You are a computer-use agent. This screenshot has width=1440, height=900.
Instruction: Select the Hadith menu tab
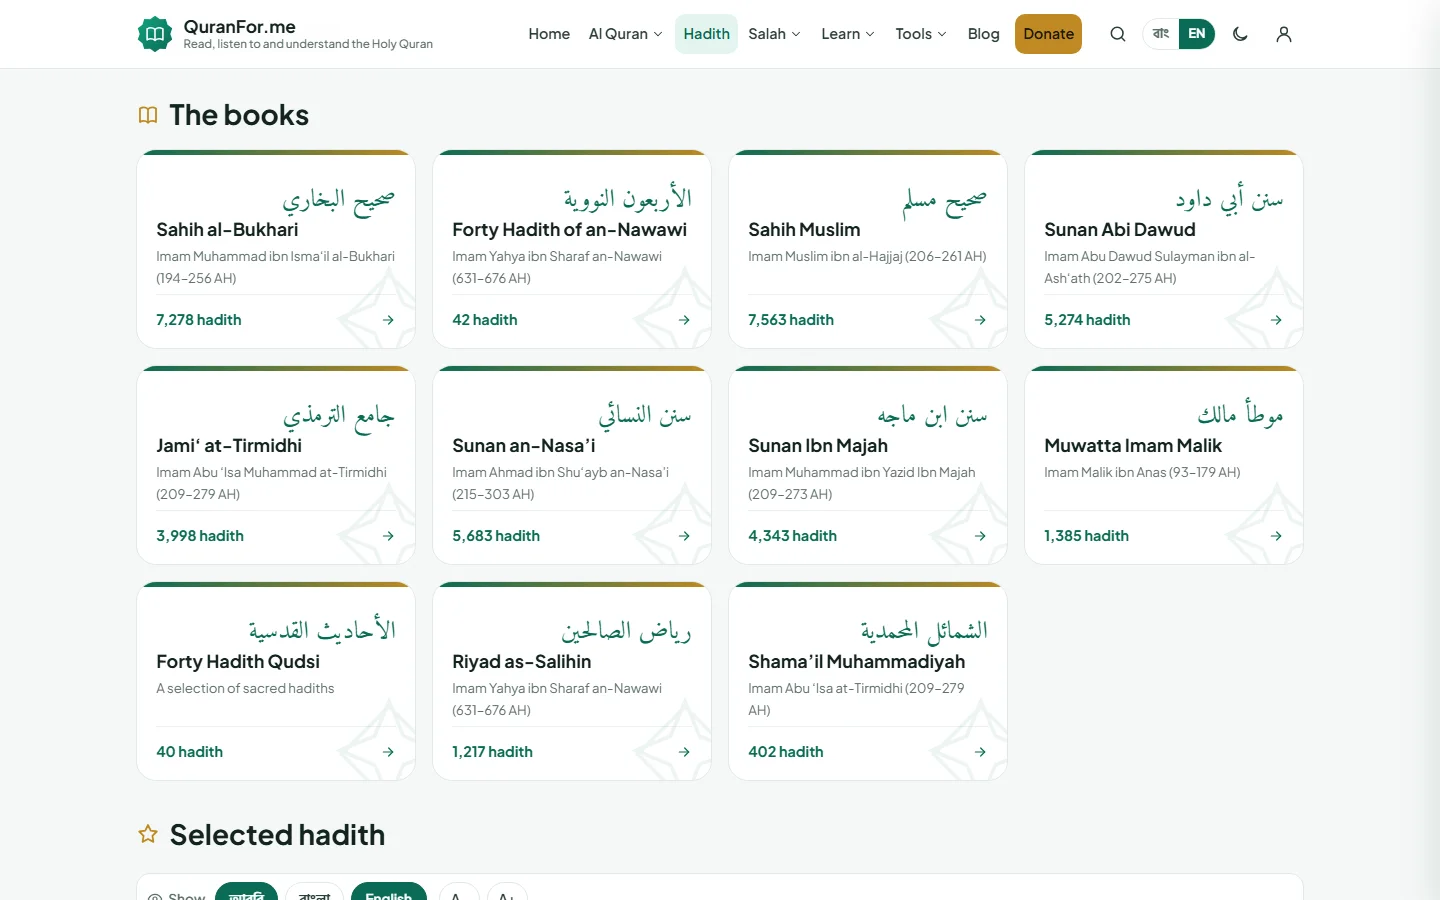pos(706,34)
